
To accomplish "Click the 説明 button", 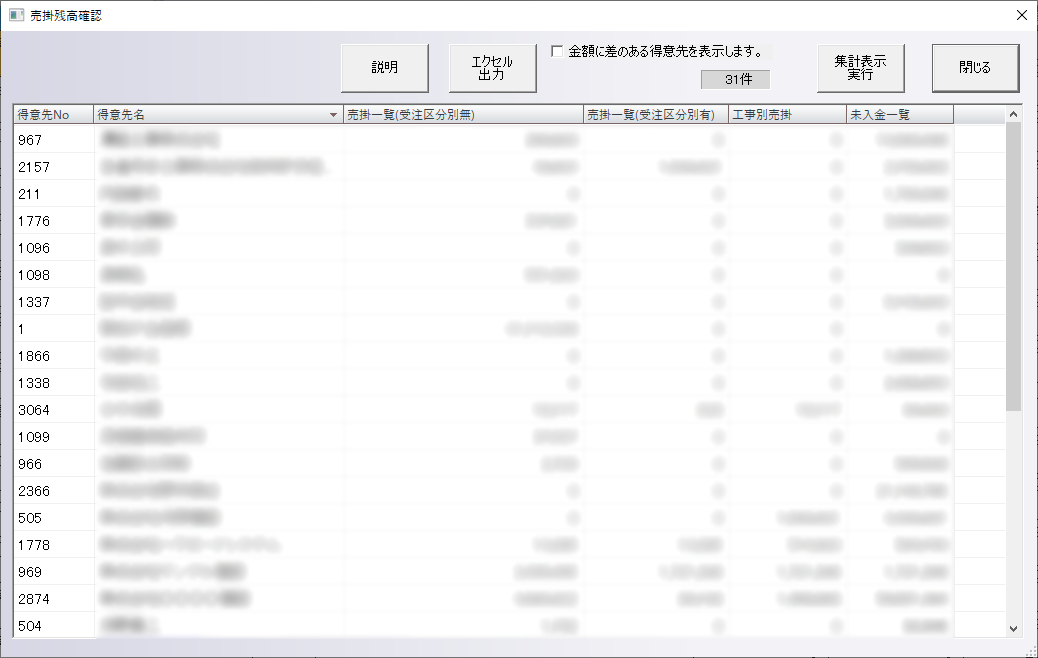I will pyautogui.click(x=385, y=68).
